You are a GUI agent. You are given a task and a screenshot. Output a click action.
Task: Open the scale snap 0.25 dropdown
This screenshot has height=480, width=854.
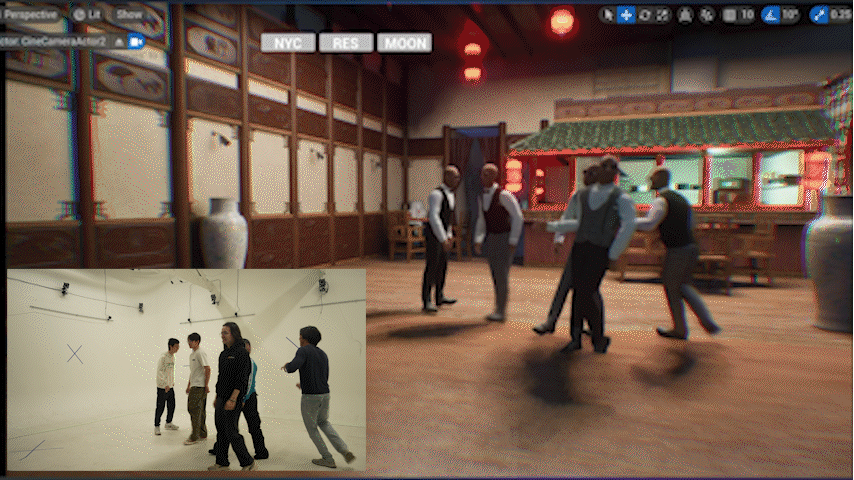tap(841, 15)
